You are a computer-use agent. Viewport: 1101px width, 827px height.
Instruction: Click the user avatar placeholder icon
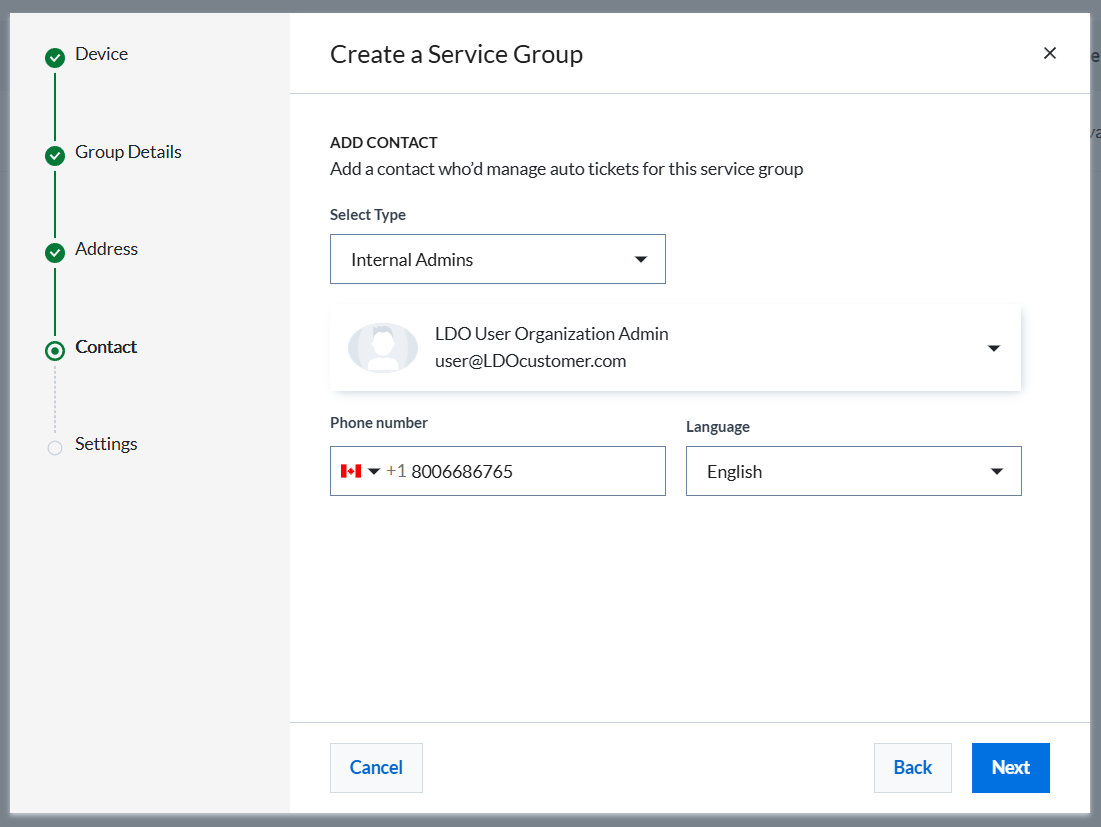382,348
